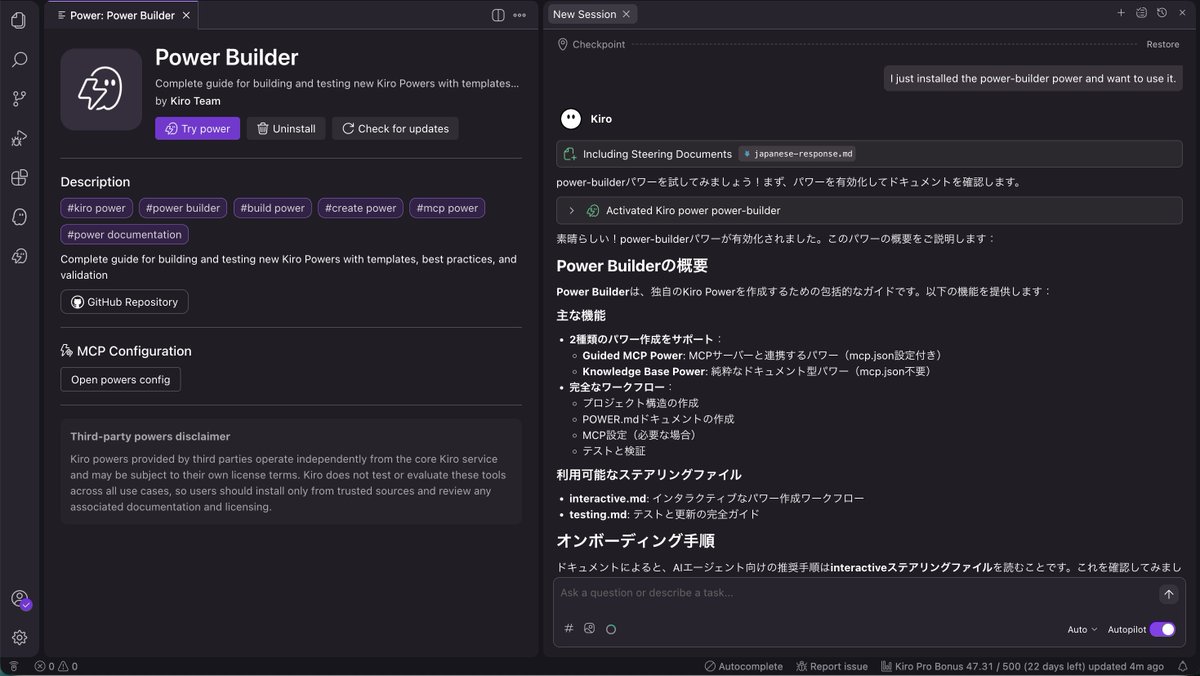Open the Explorer files icon in sidebar
The image size is (1200, 676).
click(x=19, y=20)
